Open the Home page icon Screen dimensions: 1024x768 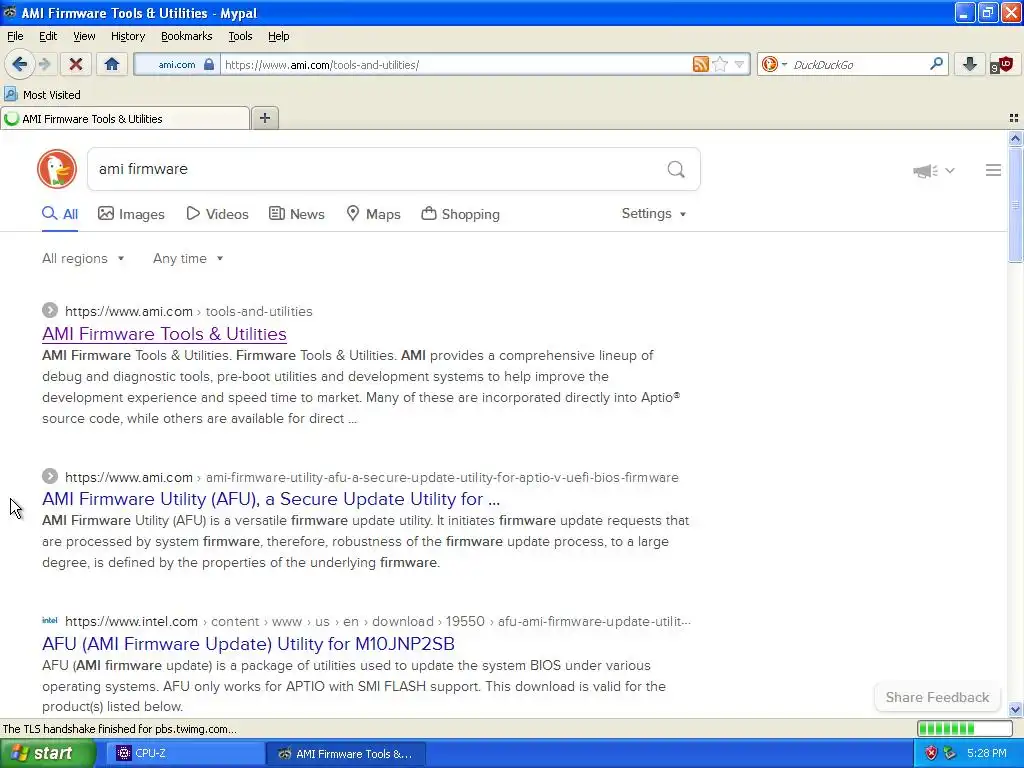tap(112, 64)
